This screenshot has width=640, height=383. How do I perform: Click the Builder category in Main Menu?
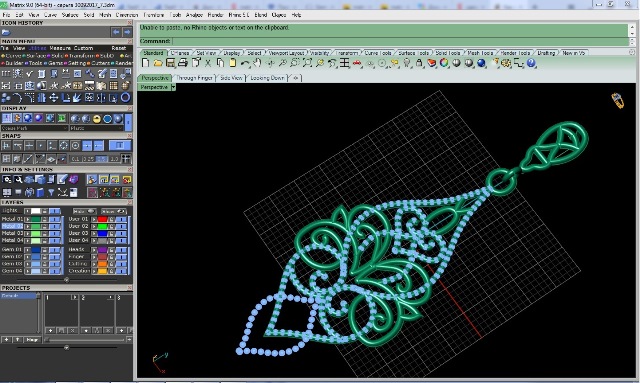pyautogui.click(x=12, y=63)
